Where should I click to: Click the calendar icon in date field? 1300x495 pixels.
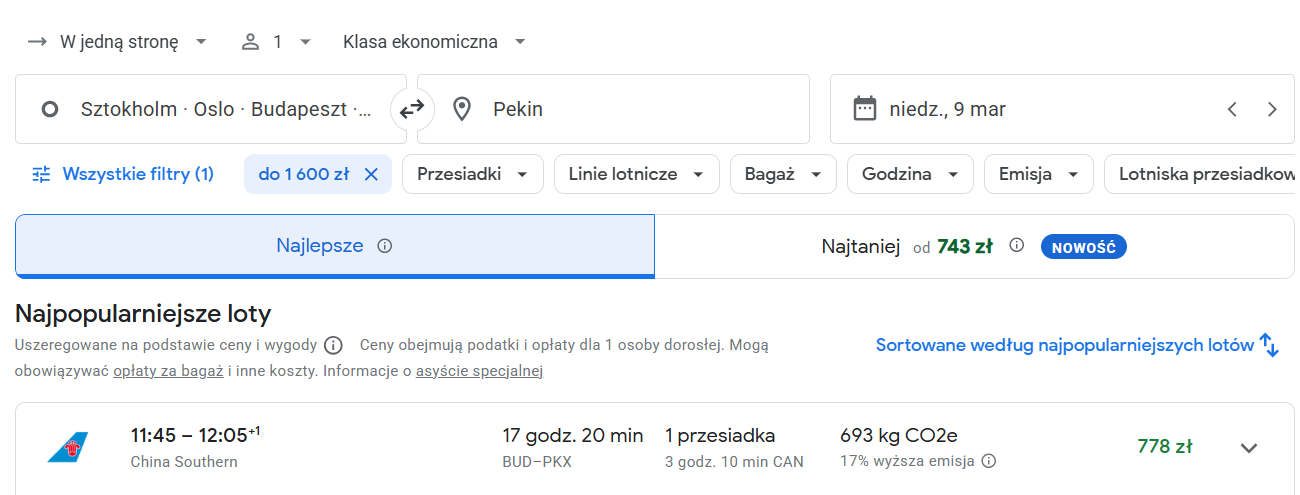(865, 109)
